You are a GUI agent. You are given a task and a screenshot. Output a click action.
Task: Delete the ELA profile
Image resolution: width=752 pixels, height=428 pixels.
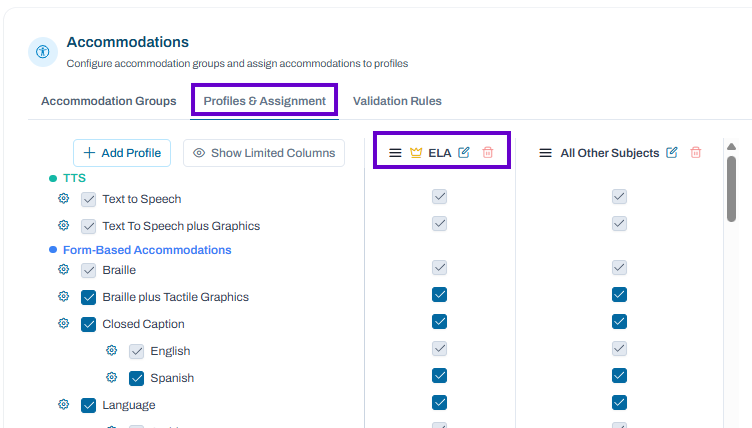coord(488,153)
